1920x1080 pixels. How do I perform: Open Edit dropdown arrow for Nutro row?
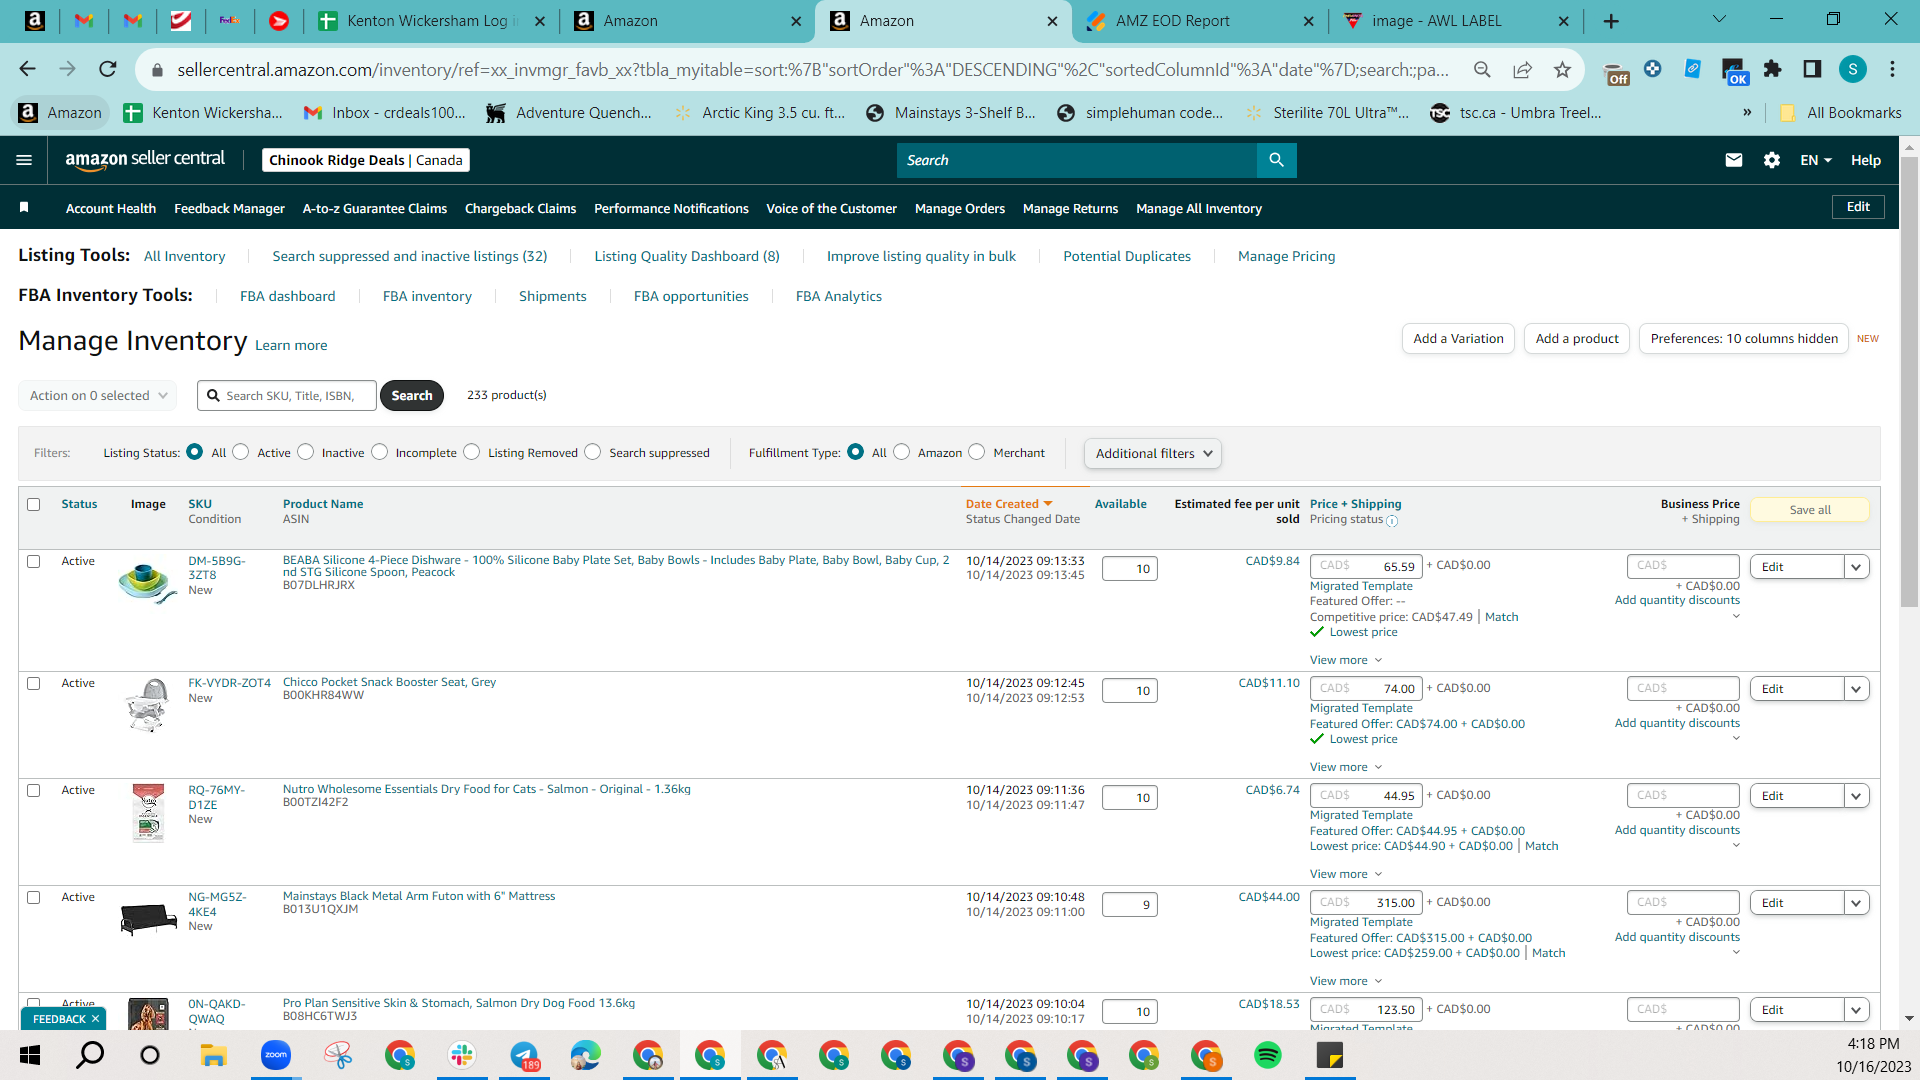tap(1857, 796)
